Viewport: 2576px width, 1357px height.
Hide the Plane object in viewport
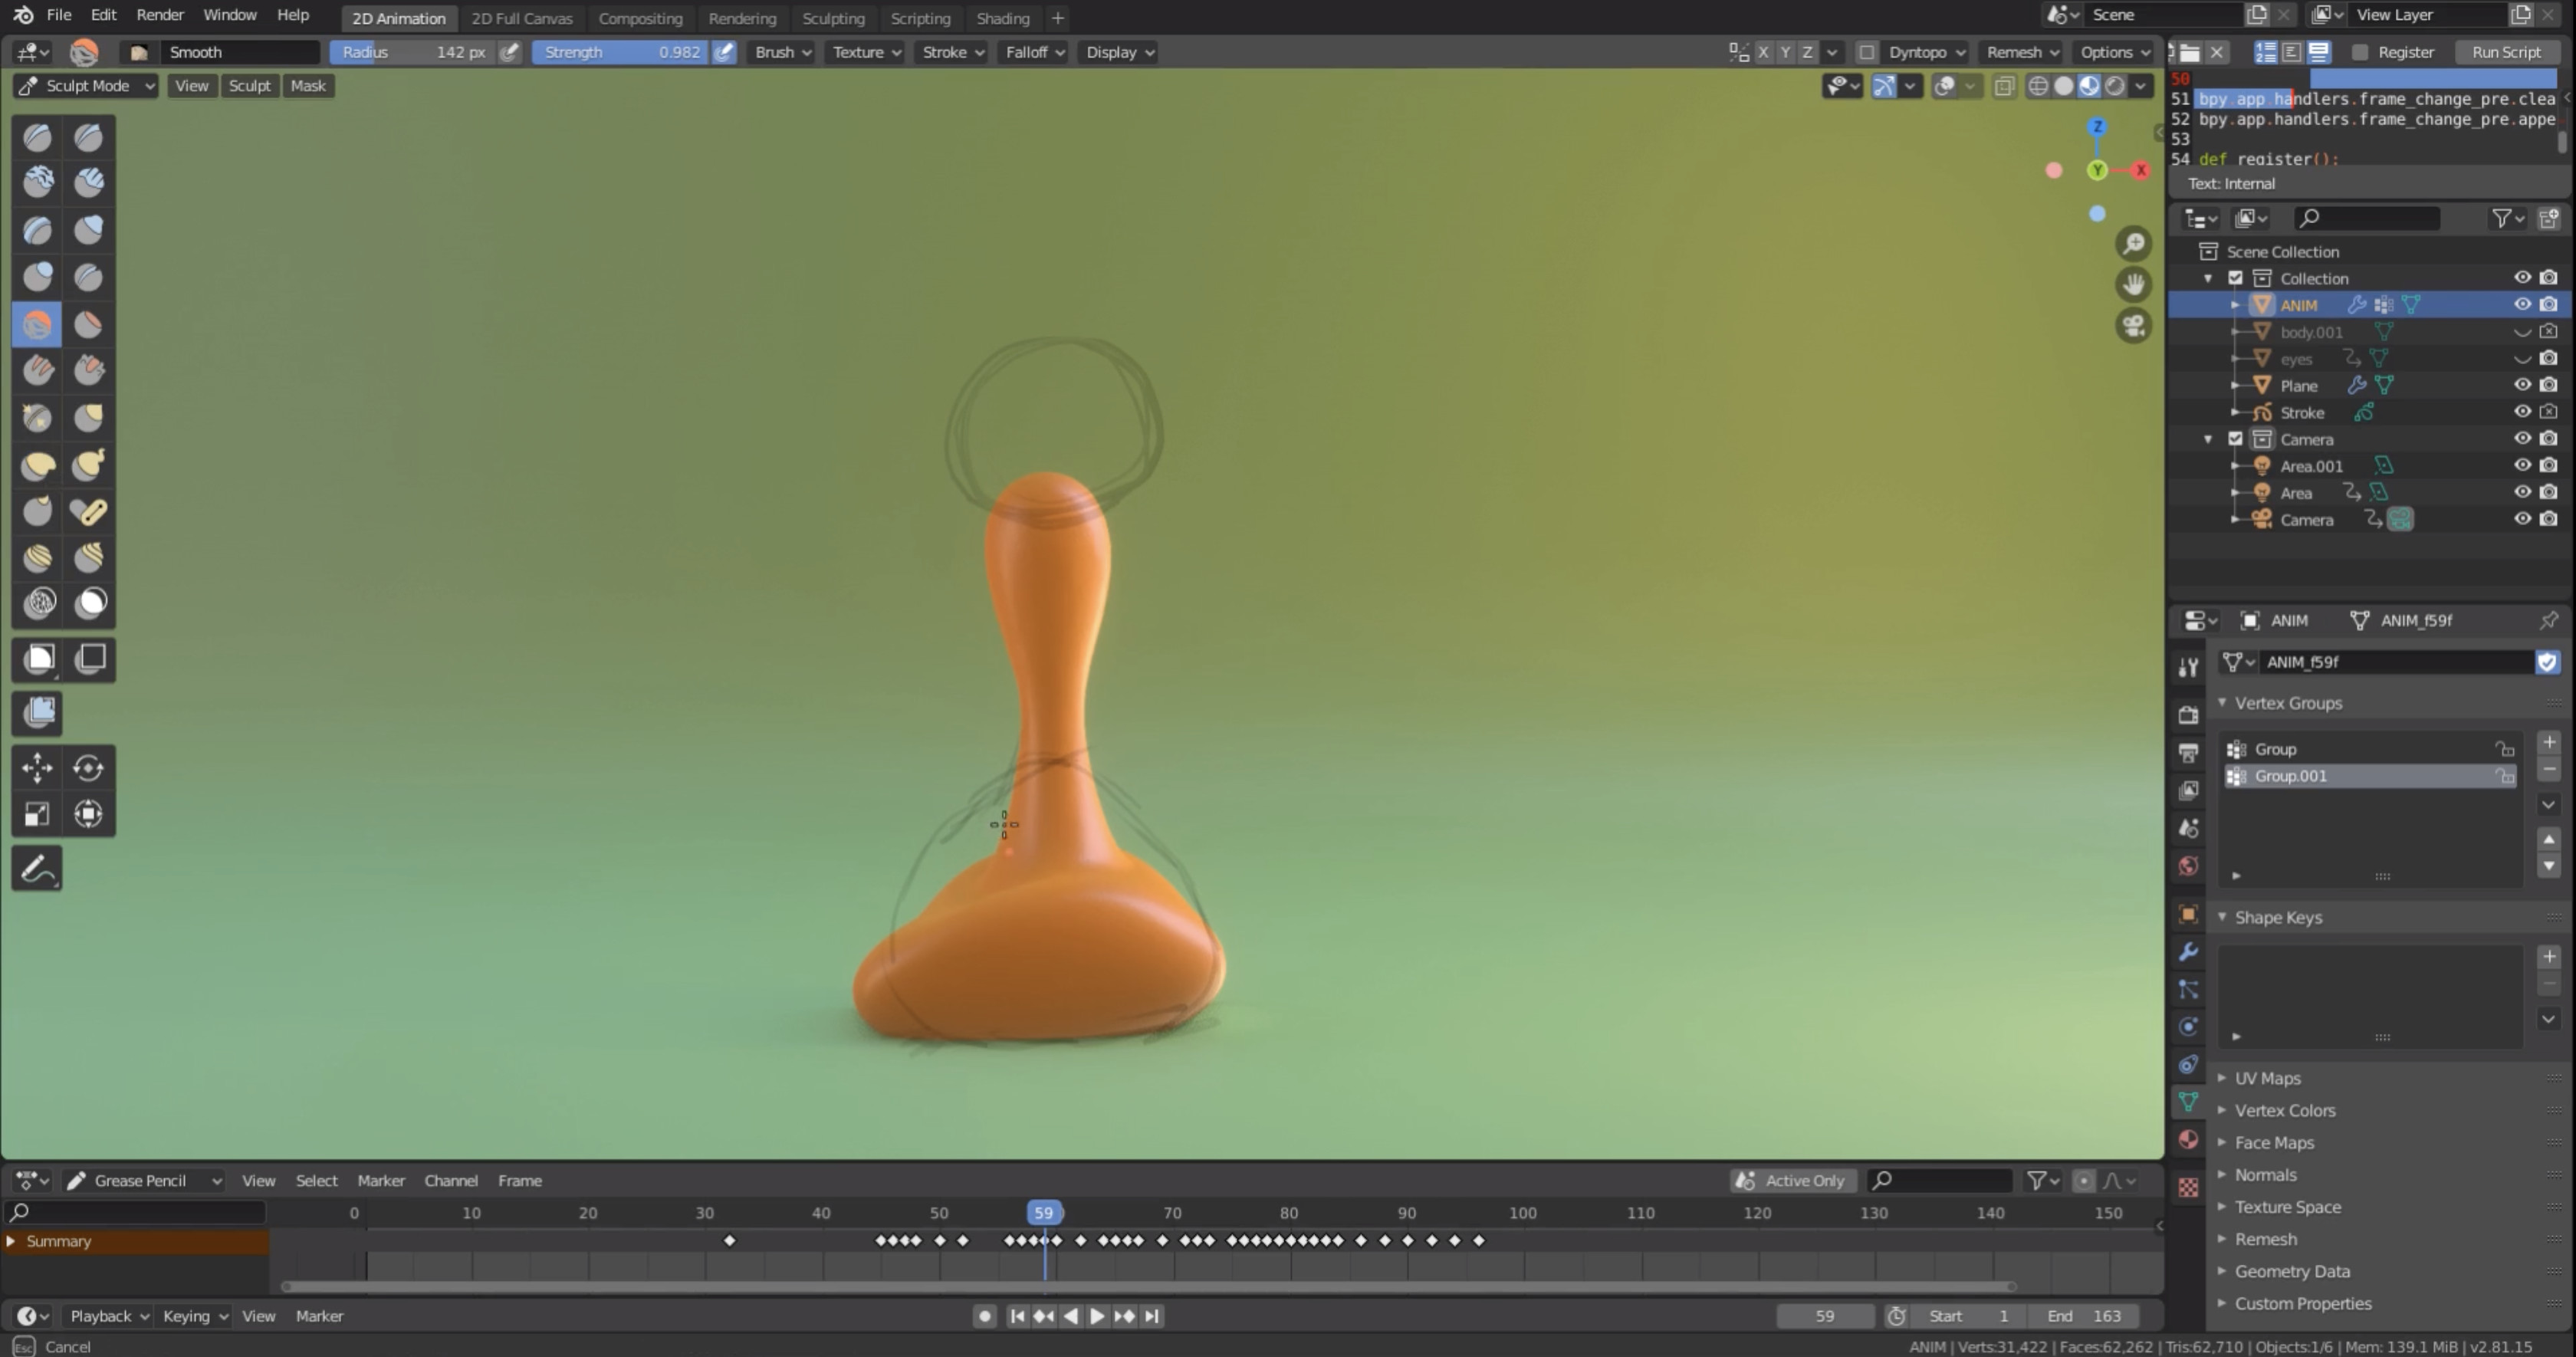[x=2522, y=385]
